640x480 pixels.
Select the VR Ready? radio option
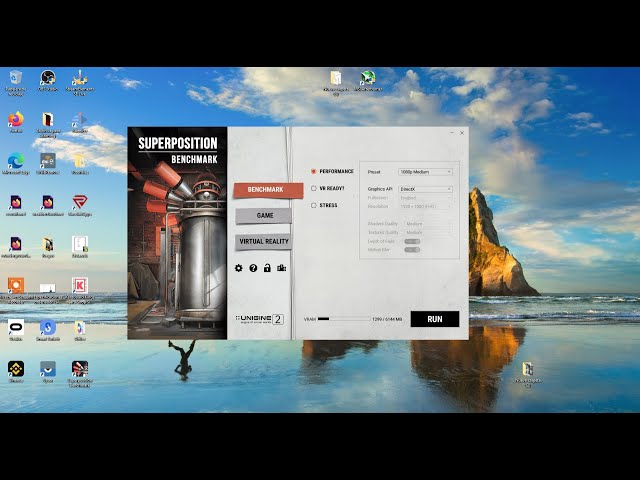(313, 189)
